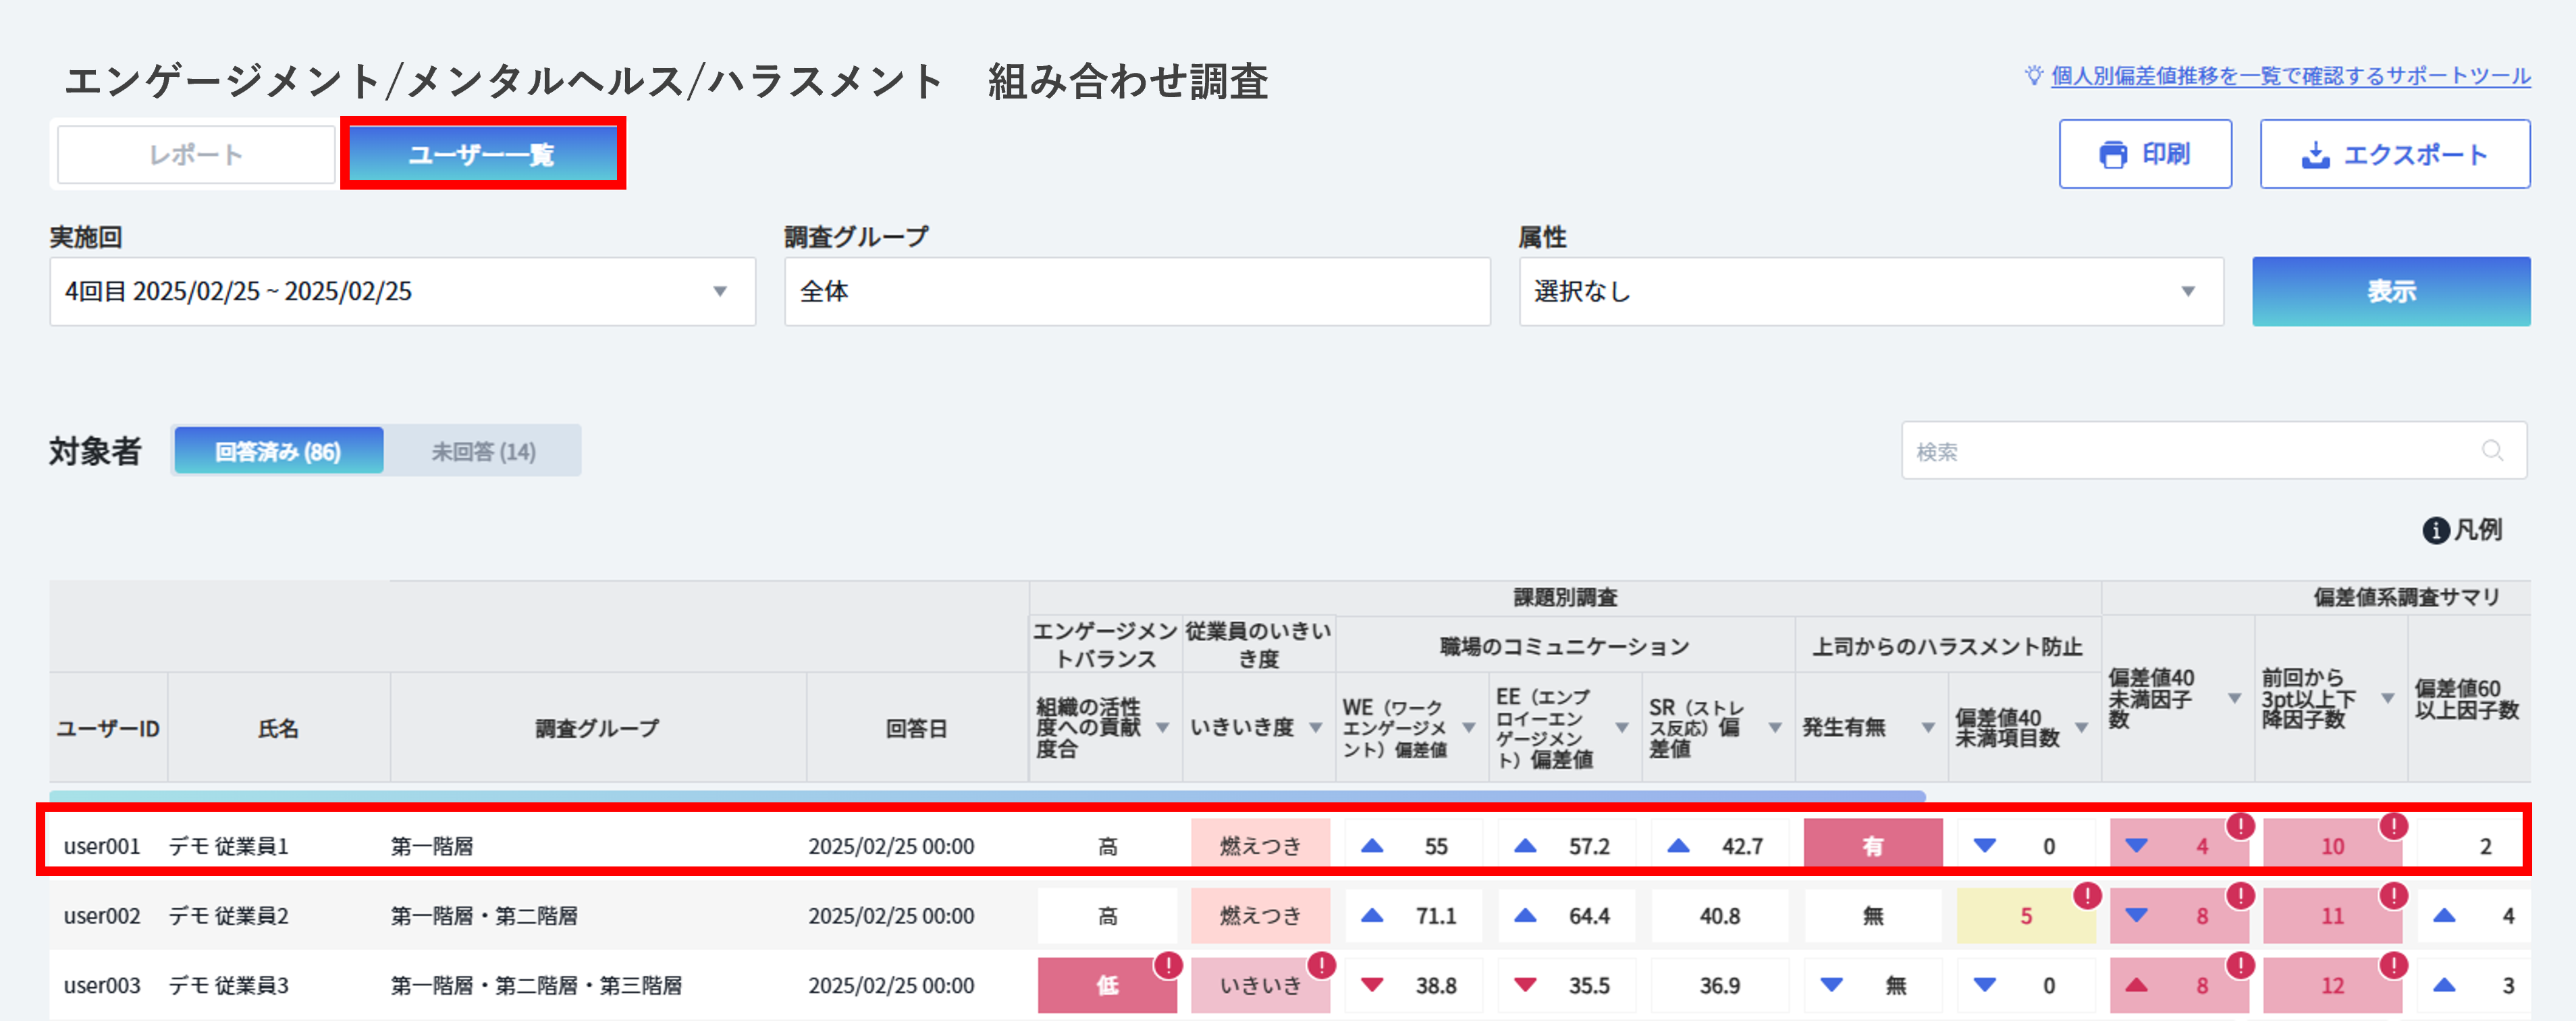
Task: Click the red 低 cell for user003
Action: pyautogui.click(x=1107, y=985)
